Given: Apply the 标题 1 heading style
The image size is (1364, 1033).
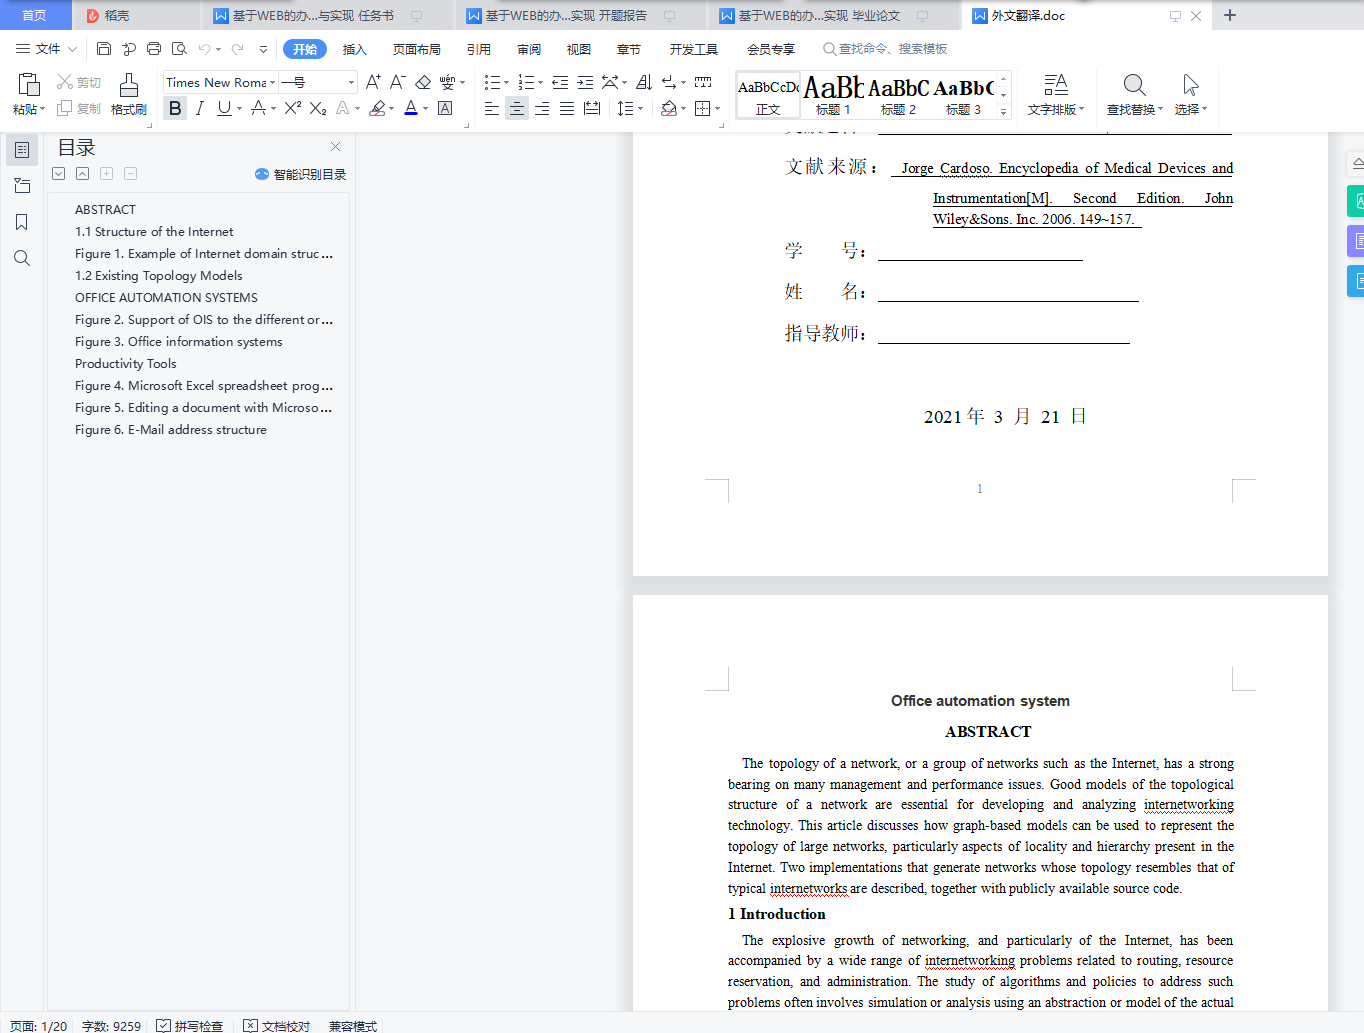Looking at the screenshot, I should (x=833, y=95).
